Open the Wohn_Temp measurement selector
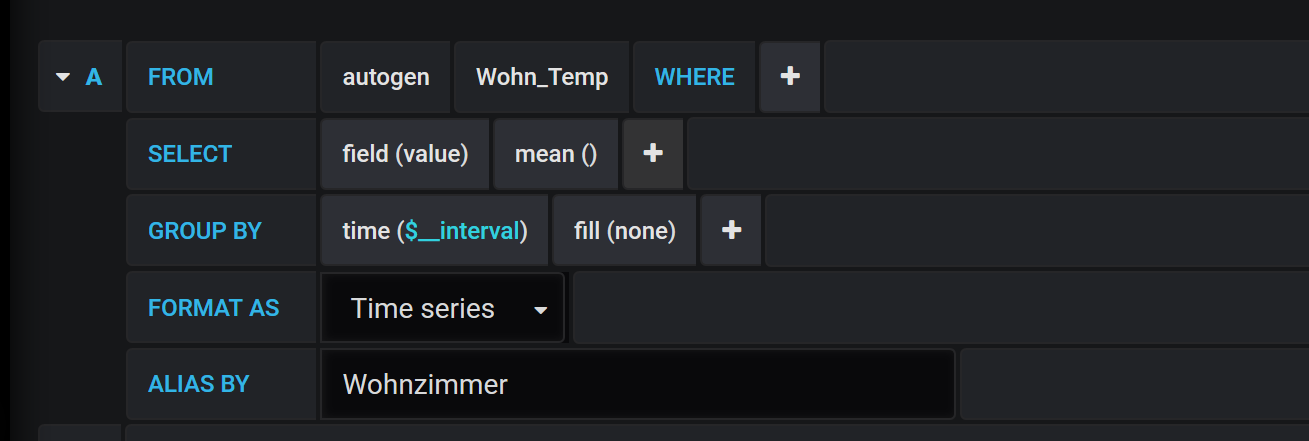The width and height of the screenshot is (1309, 441). (542, 77)
